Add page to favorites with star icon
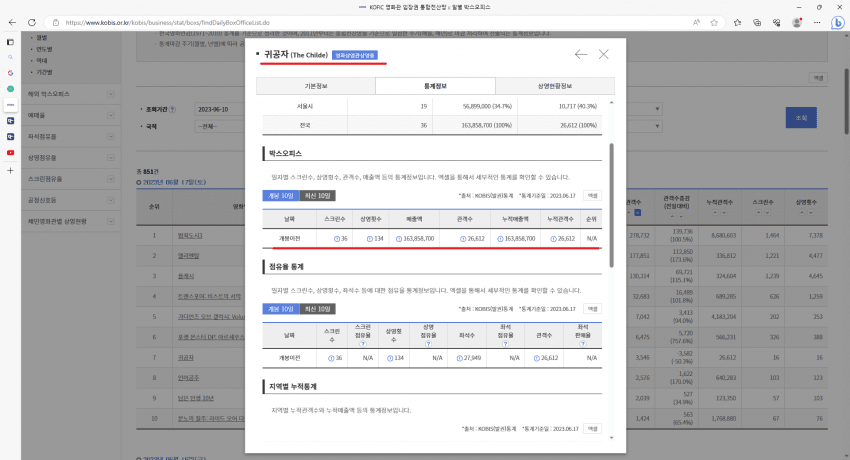 714,22
